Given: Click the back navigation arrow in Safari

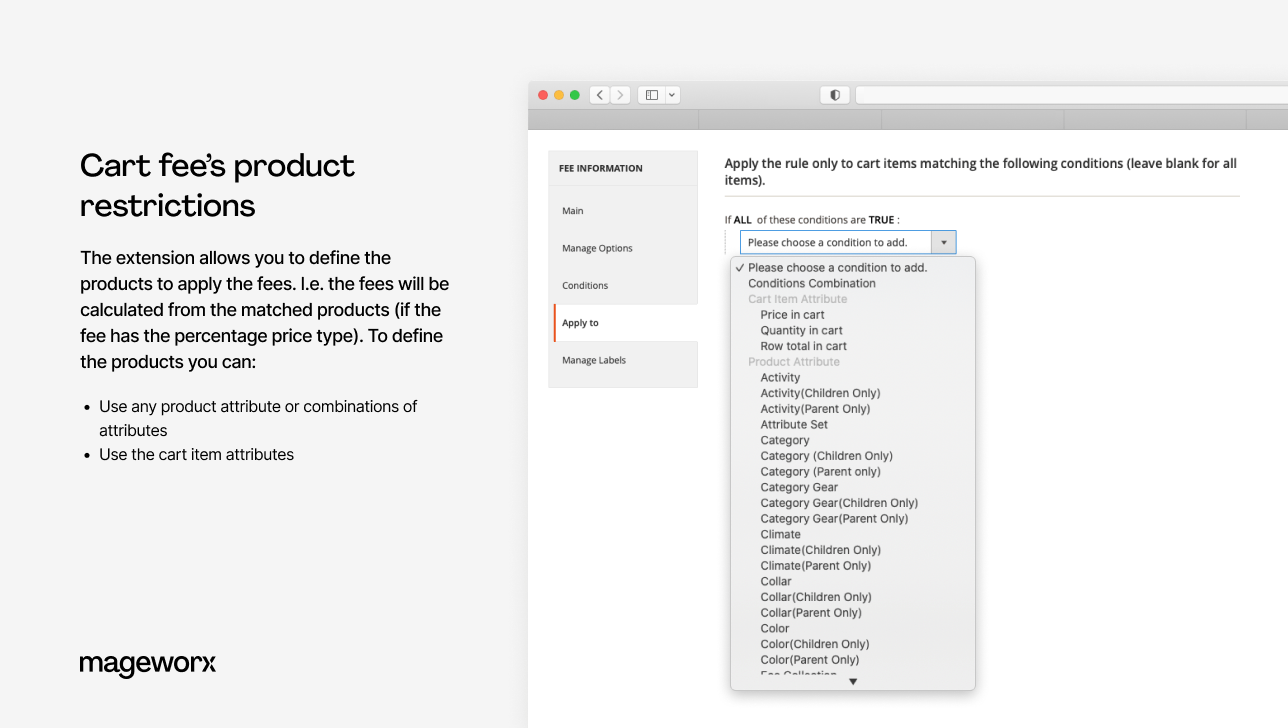Looking at the screenshot, I should [x=599, y=94].
